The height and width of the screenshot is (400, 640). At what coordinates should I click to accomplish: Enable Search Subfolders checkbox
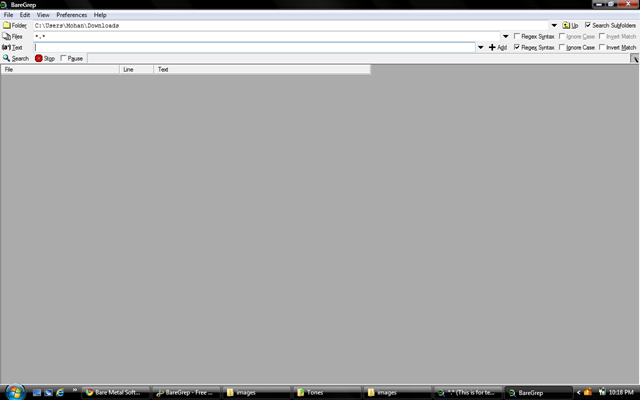click(588, 25)
